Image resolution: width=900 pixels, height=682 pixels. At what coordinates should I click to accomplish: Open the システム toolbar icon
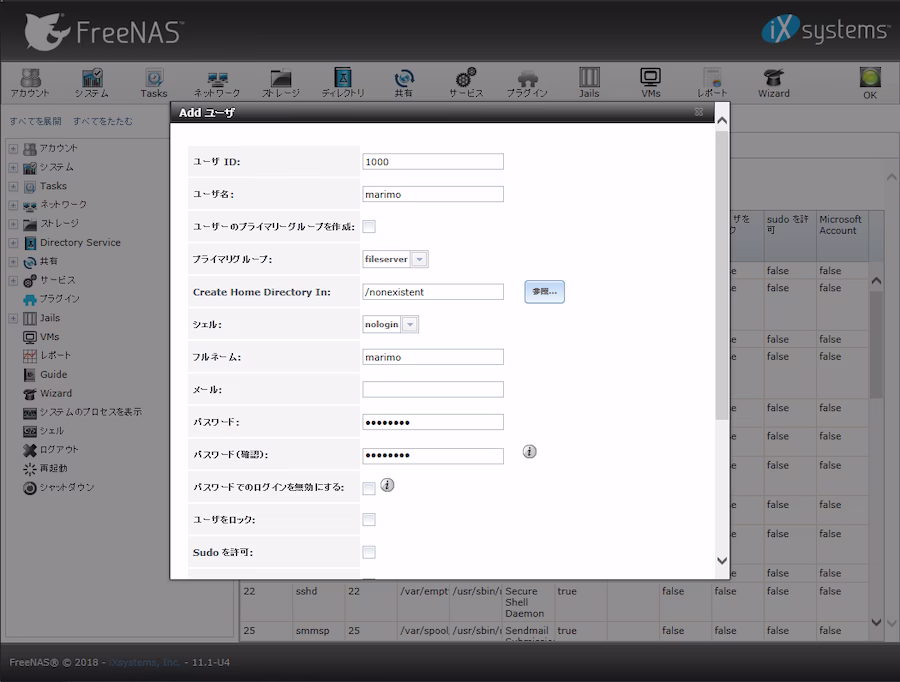tap(92, 83)
